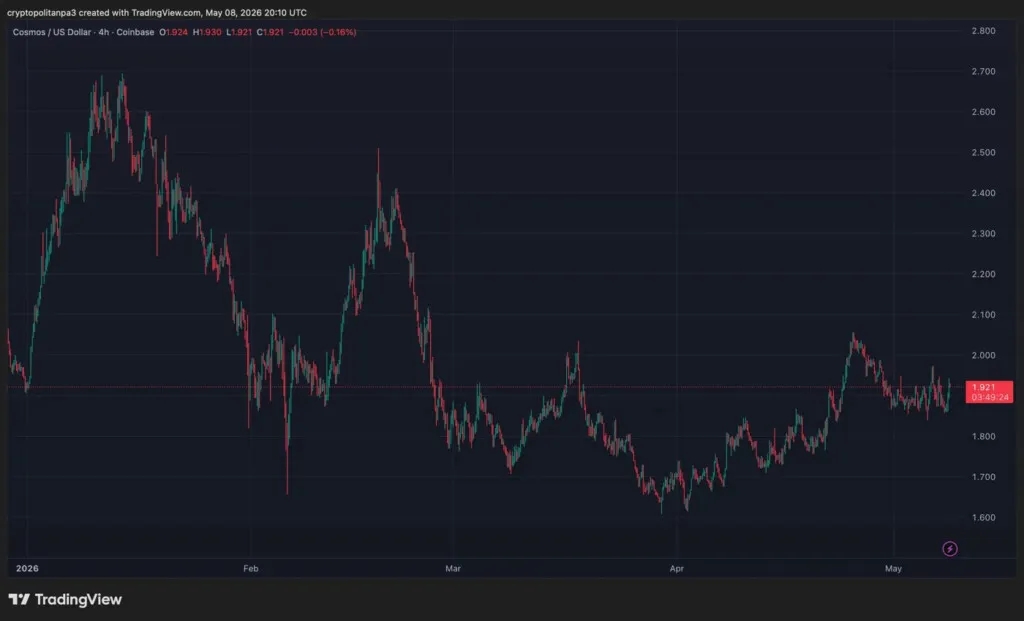Click the close value C1.921 in legend
Viewport: 1024px width, 621px height.
pos(270,32)
